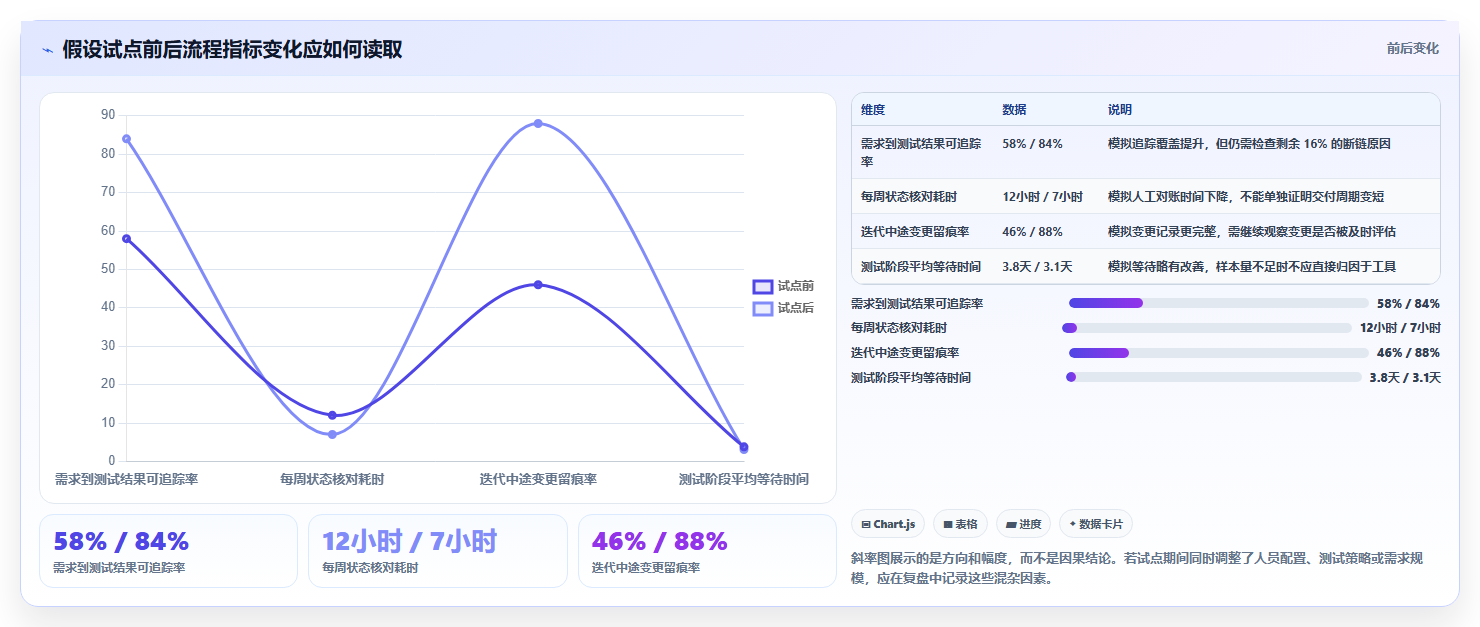Toggle the 试点后 legend swatch
The width and height of the screenshot is (1480, 627).
tap(763, 308)
